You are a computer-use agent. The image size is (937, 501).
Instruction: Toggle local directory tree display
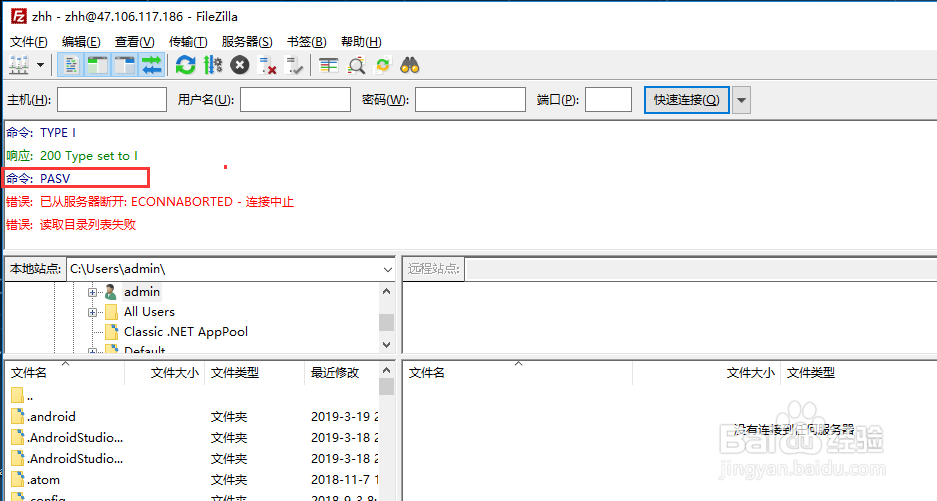pos(97,65)
